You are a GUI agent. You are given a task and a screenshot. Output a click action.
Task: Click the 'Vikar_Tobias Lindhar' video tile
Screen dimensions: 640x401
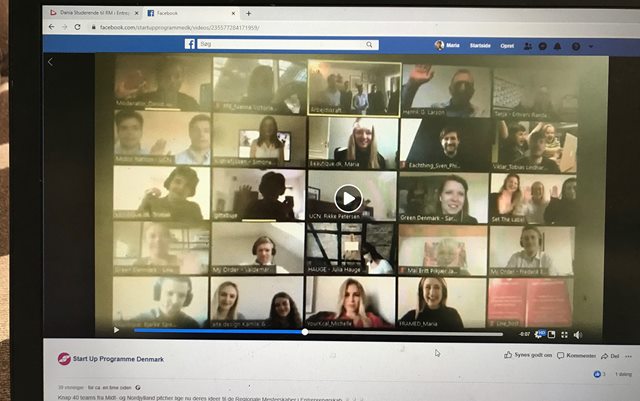pyautogui.click(x=537, y=146)
